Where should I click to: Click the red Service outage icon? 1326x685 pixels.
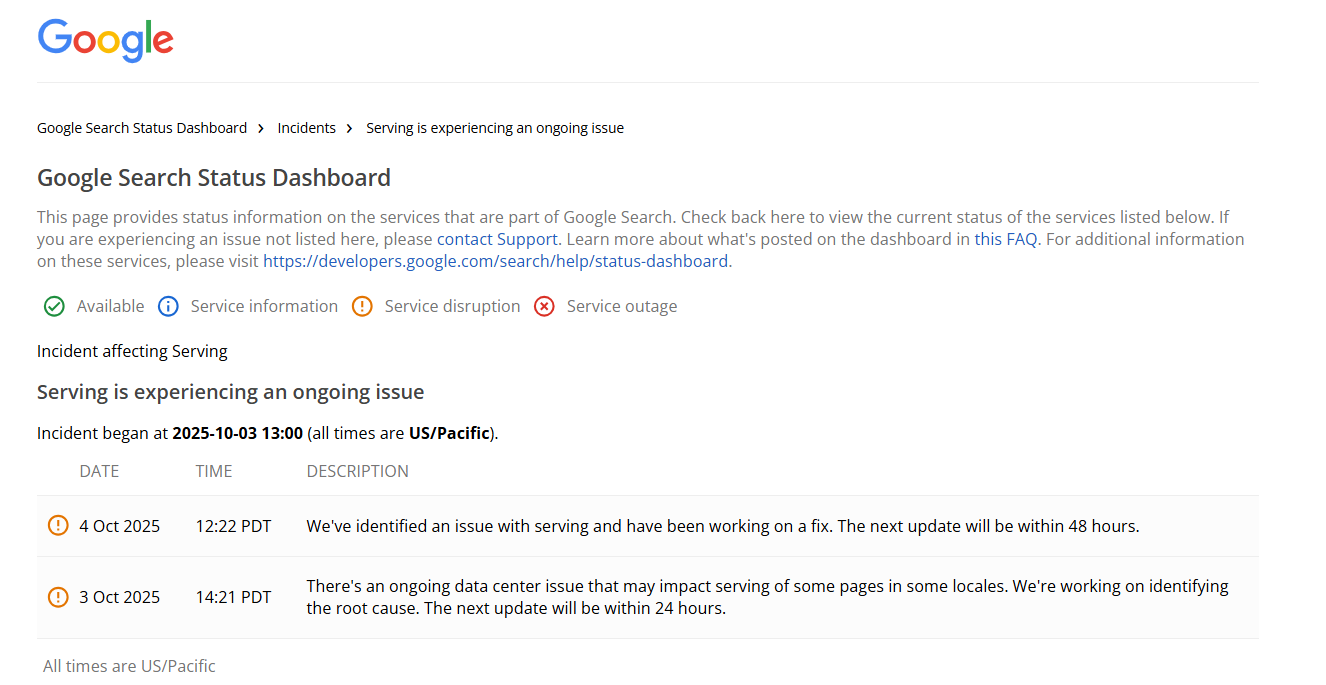[544, 306]
